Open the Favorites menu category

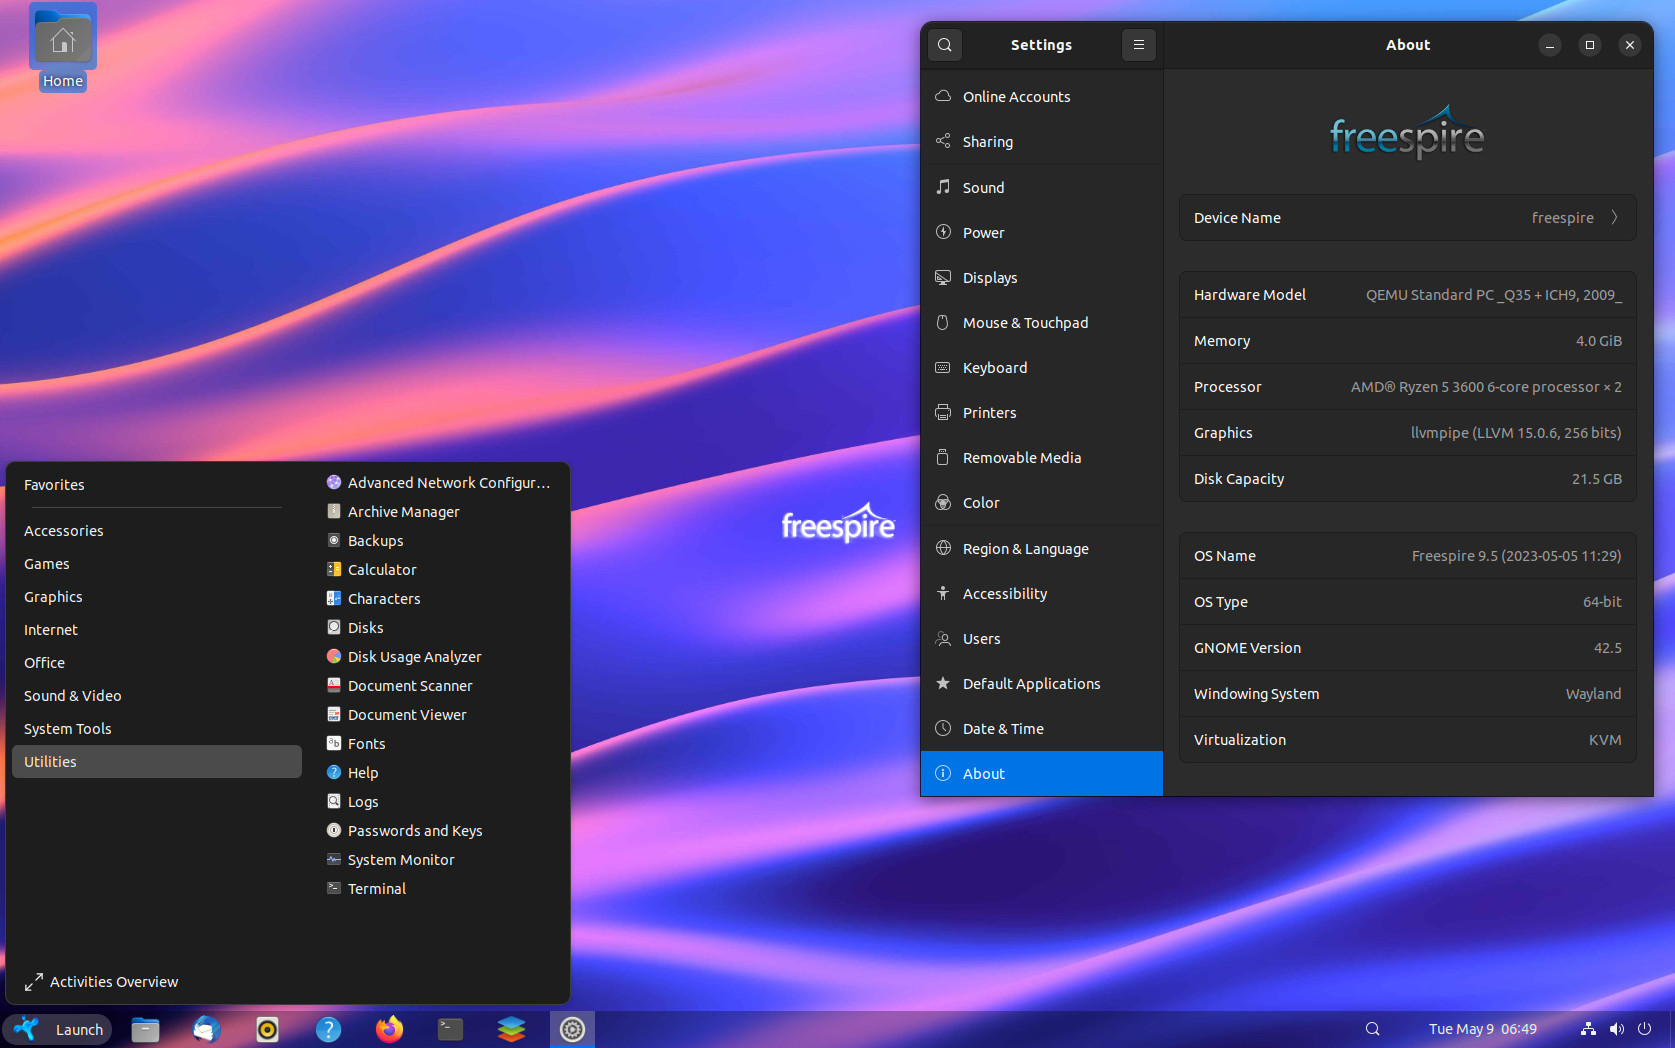157,485
